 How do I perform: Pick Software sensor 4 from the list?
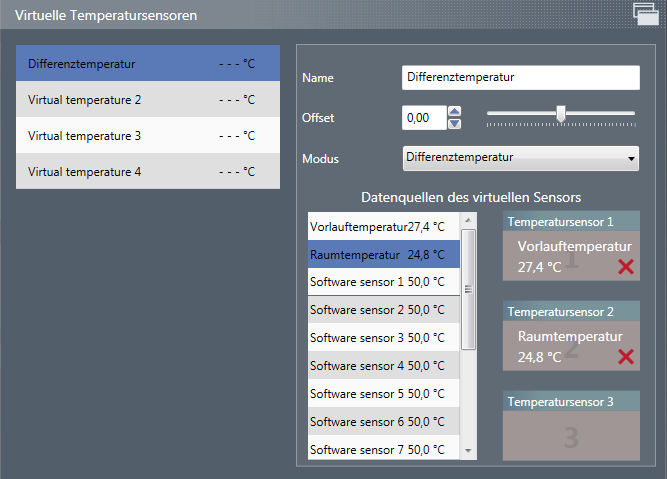[x=383, y=366]
